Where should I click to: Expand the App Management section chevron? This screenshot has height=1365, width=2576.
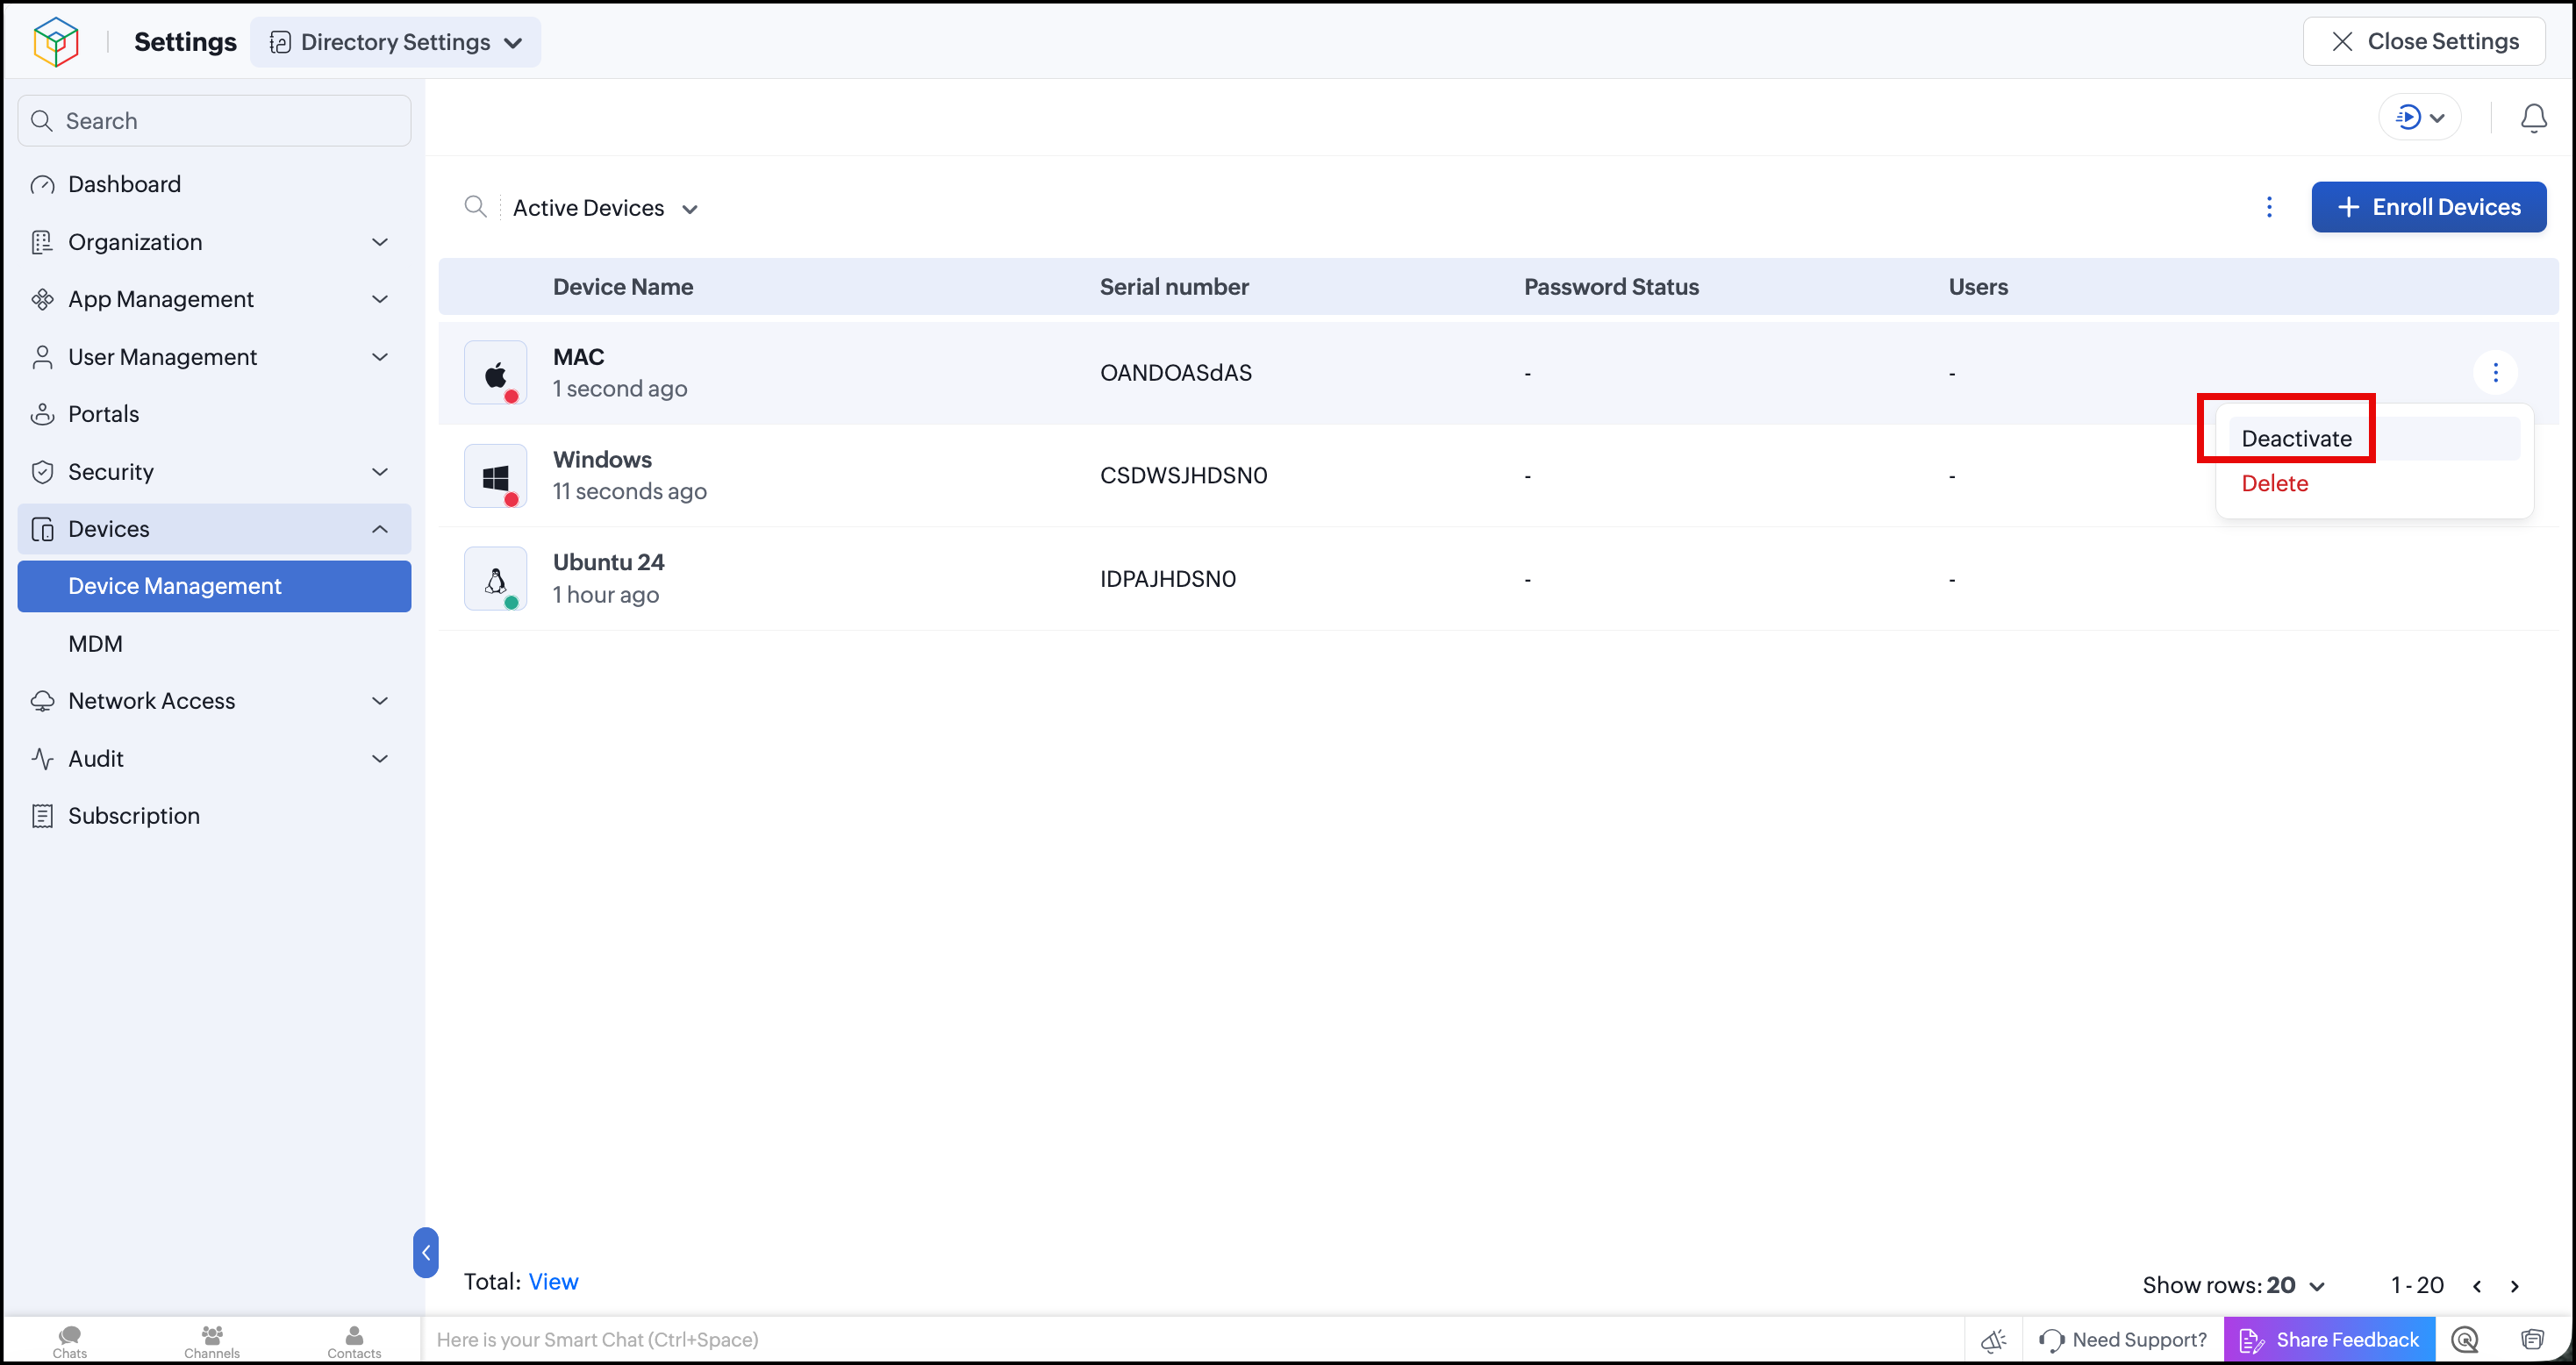[x=380, y=299]
